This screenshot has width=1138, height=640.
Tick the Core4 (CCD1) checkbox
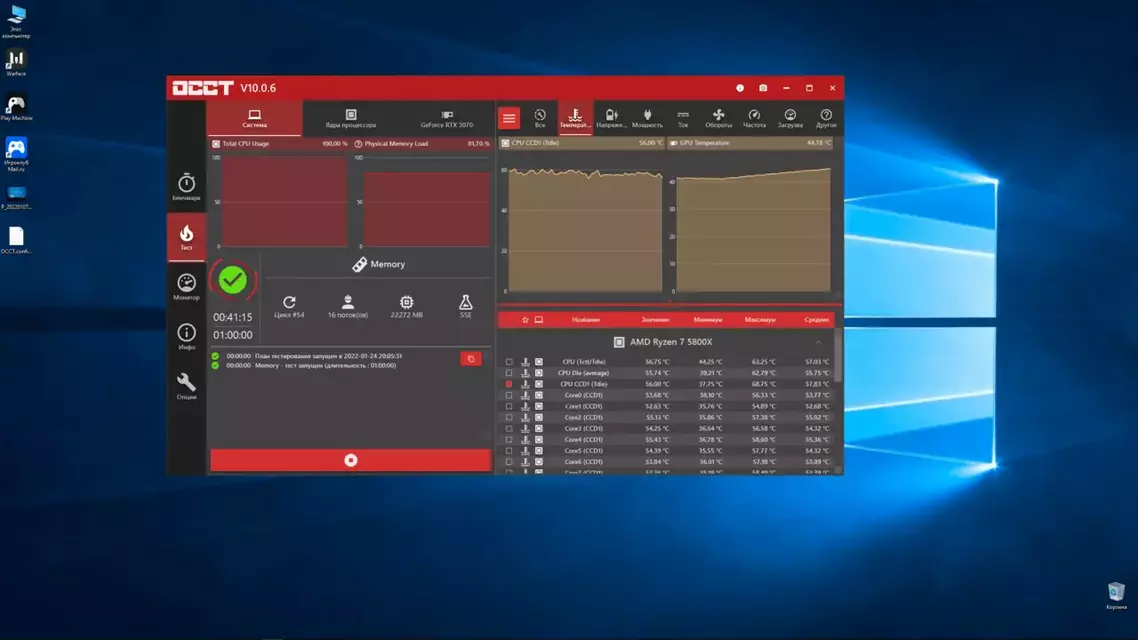point(509,440)
